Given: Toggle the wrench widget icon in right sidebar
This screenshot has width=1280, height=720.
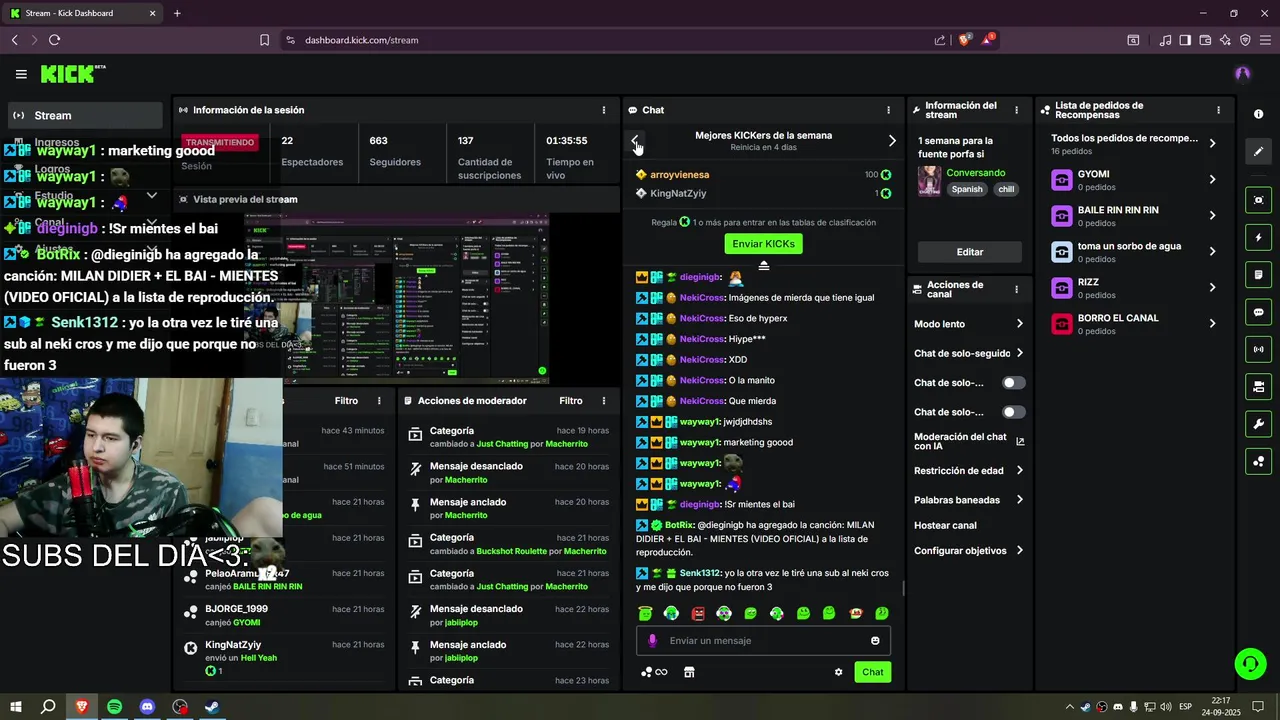Looking at the screenshot, I should 1258,424.
